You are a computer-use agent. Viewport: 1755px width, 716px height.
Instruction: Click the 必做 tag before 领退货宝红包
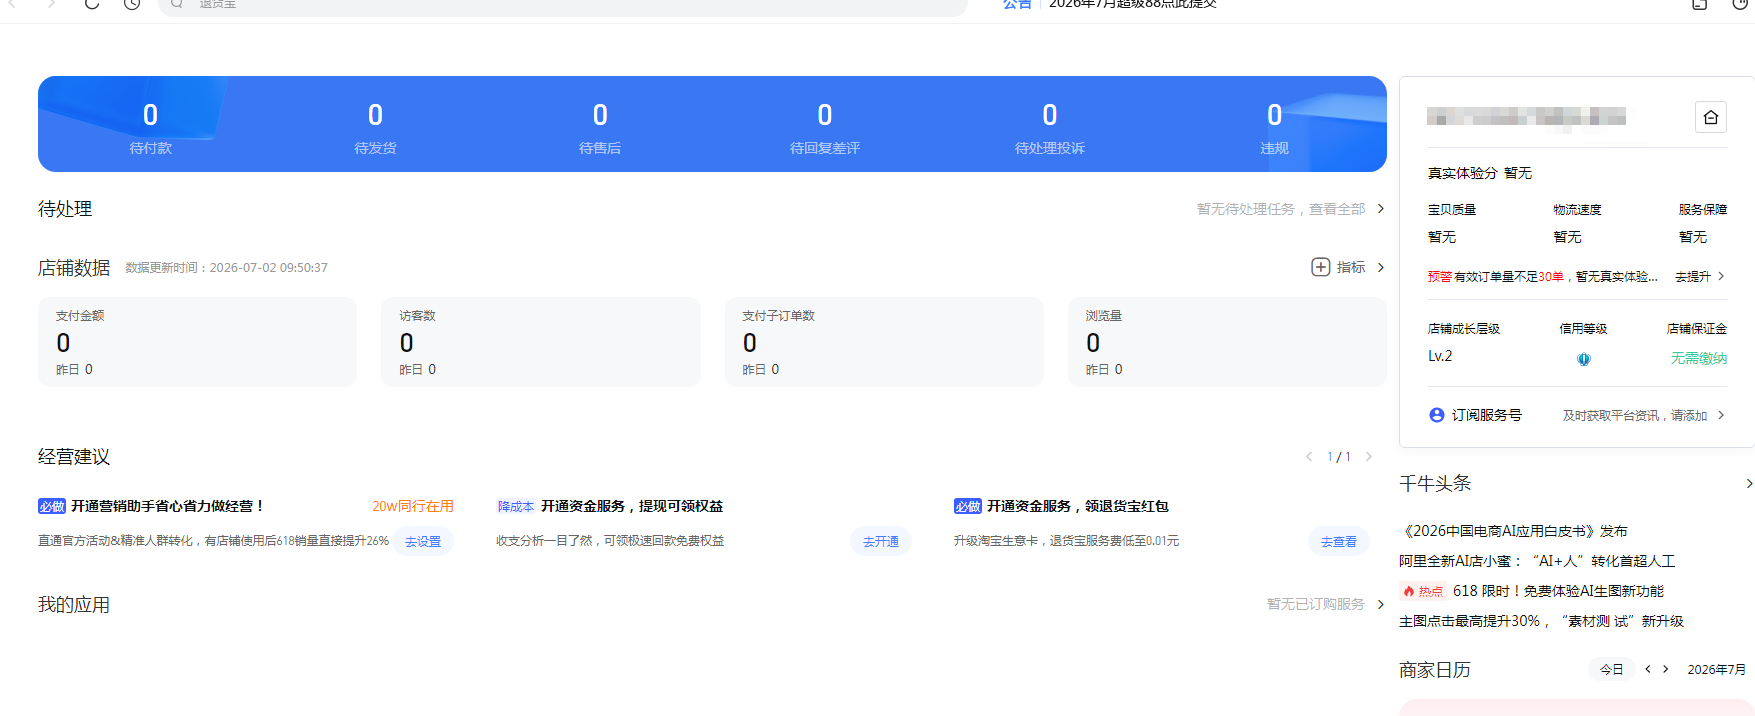(968, 506)
